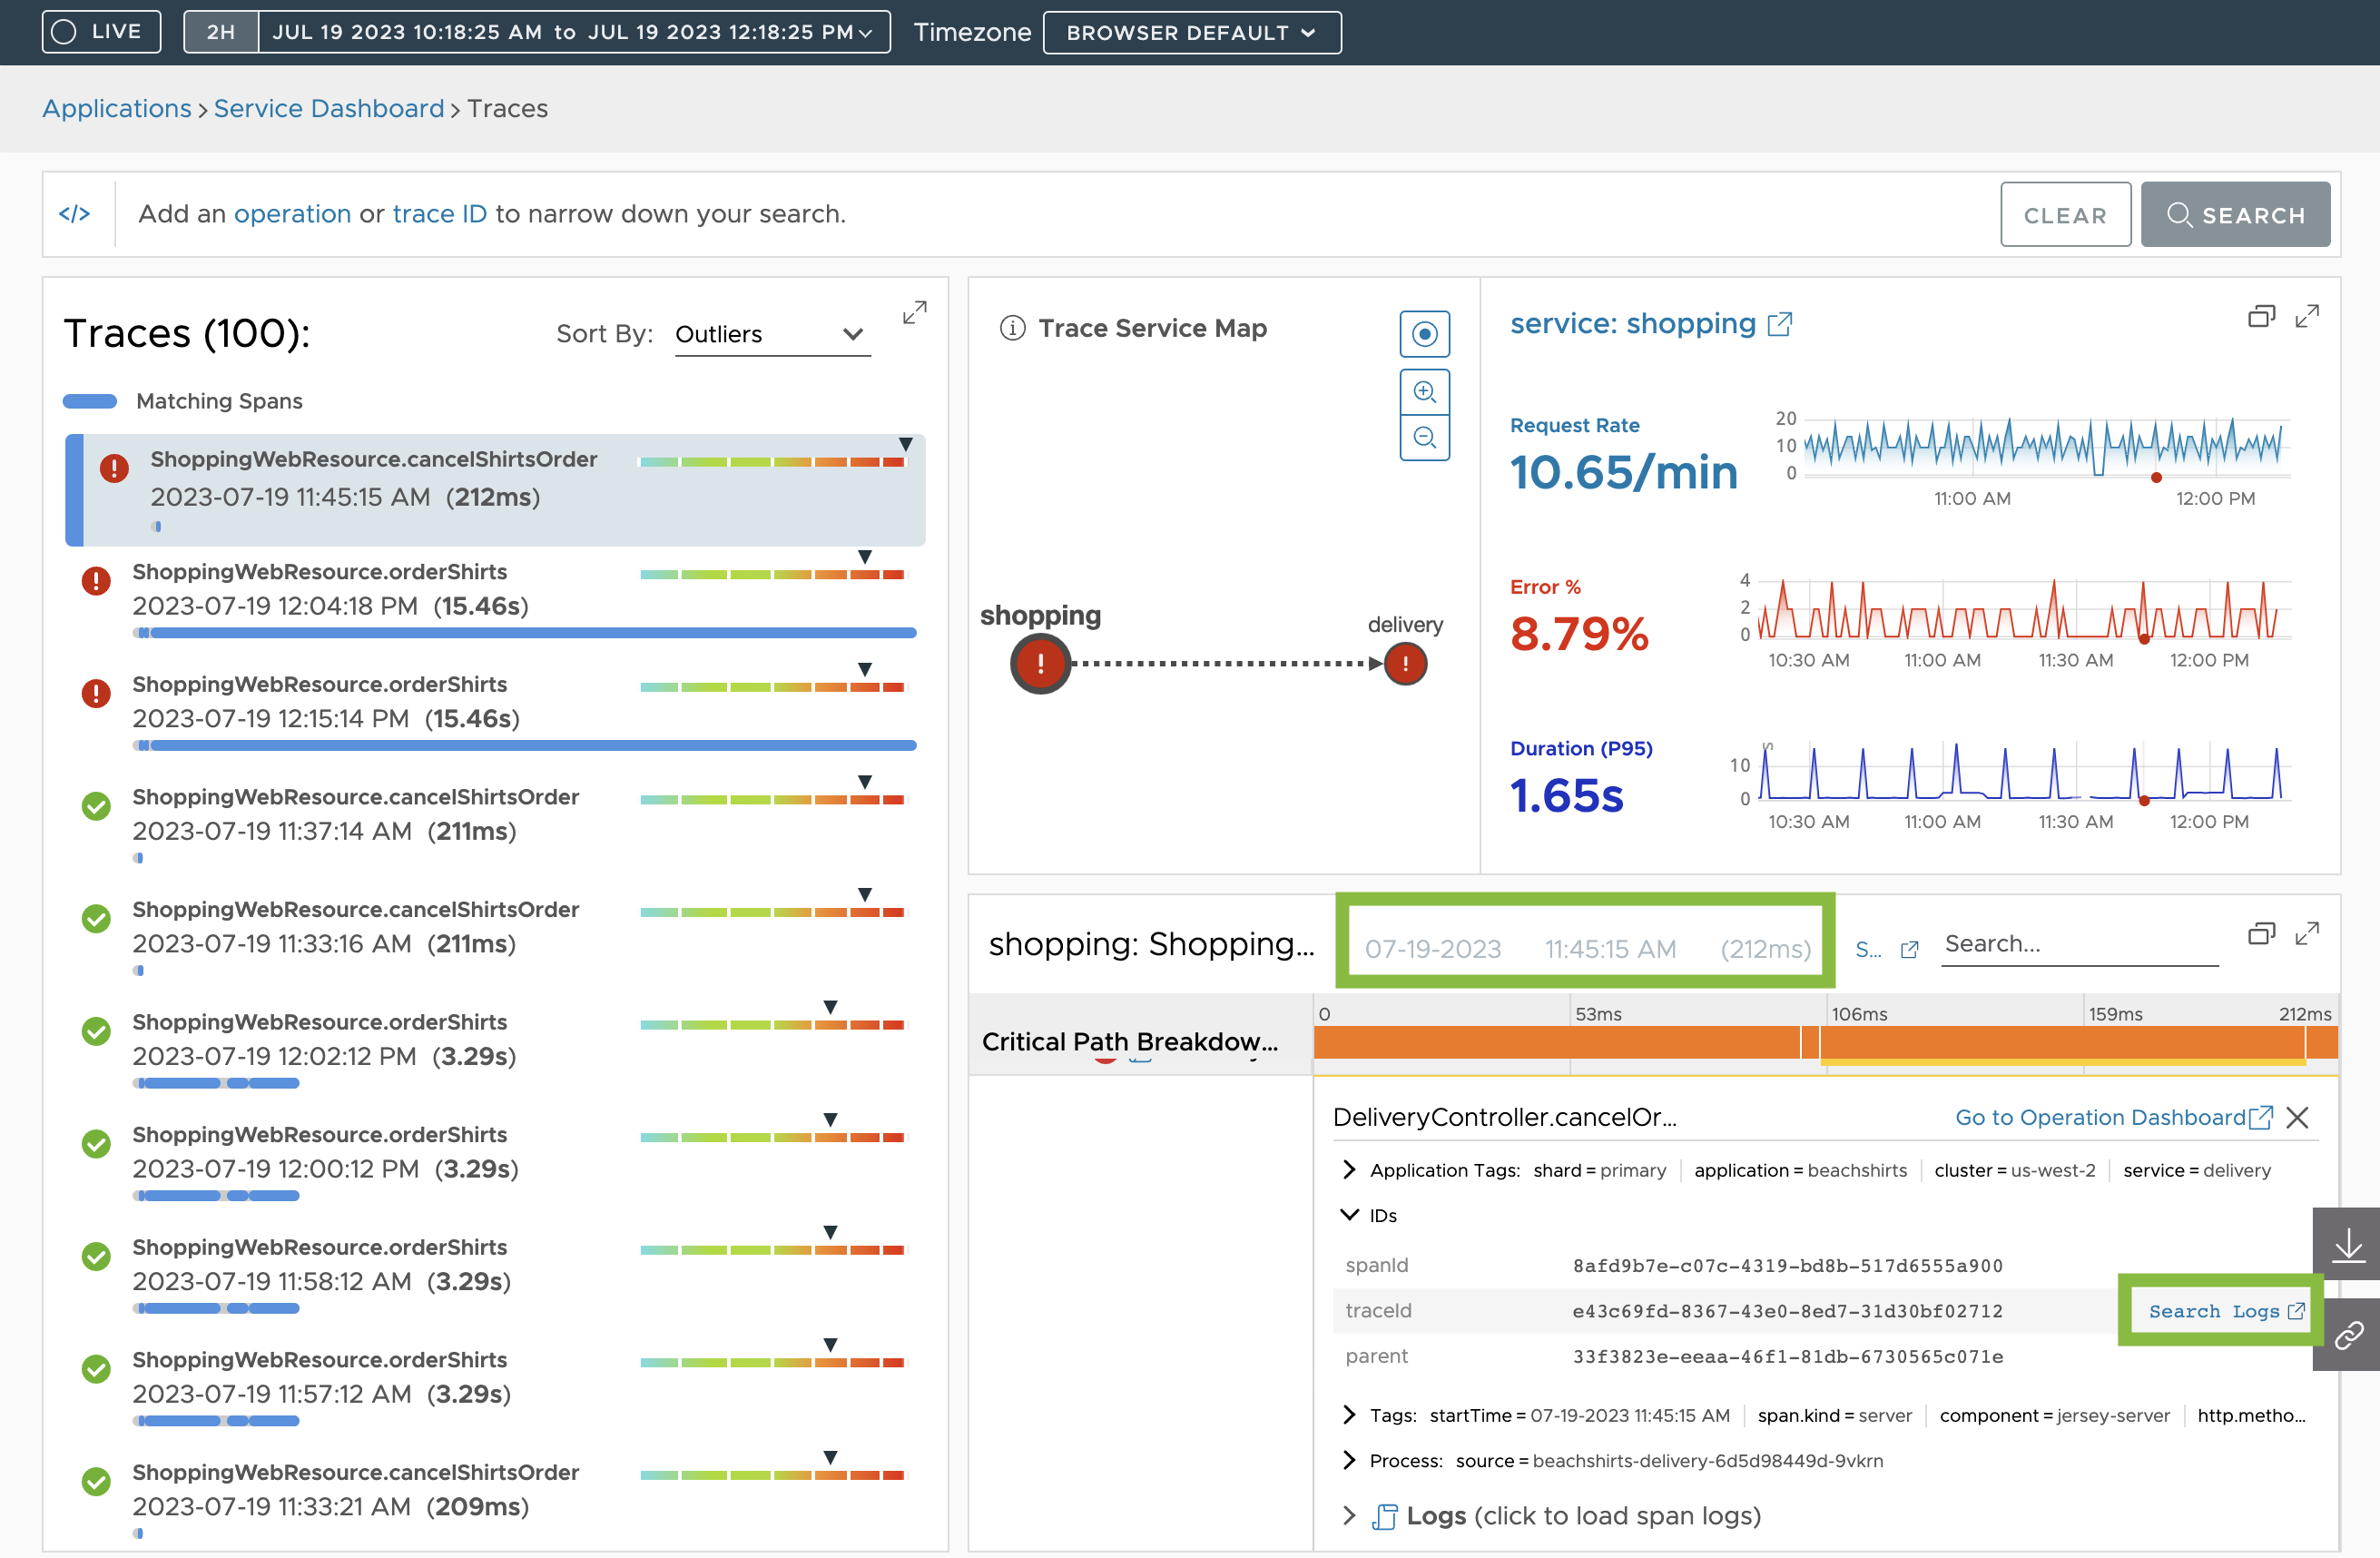2380x1558 pixels.
Task: Expand the Application Tags section
Action: click(1349, 1170)
